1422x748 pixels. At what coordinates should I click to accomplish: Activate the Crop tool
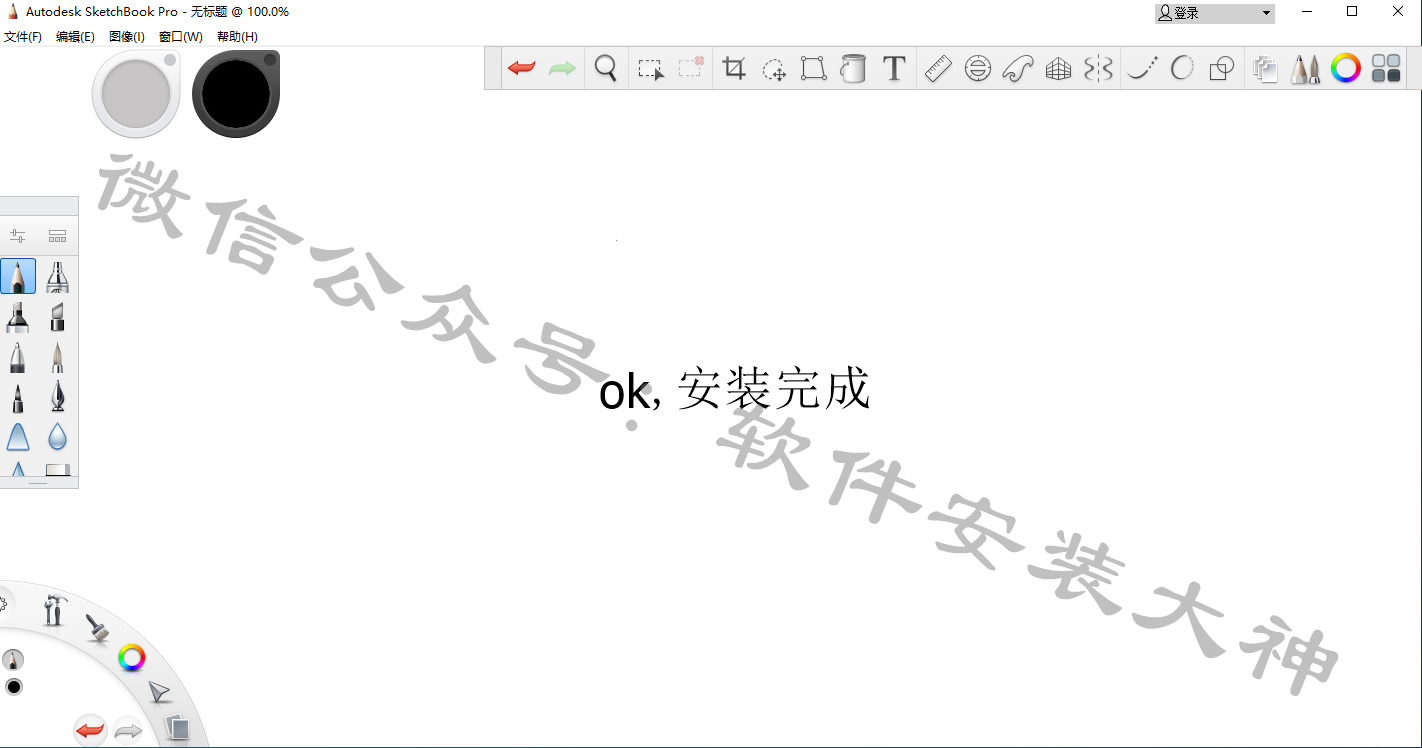pos(735,68)
